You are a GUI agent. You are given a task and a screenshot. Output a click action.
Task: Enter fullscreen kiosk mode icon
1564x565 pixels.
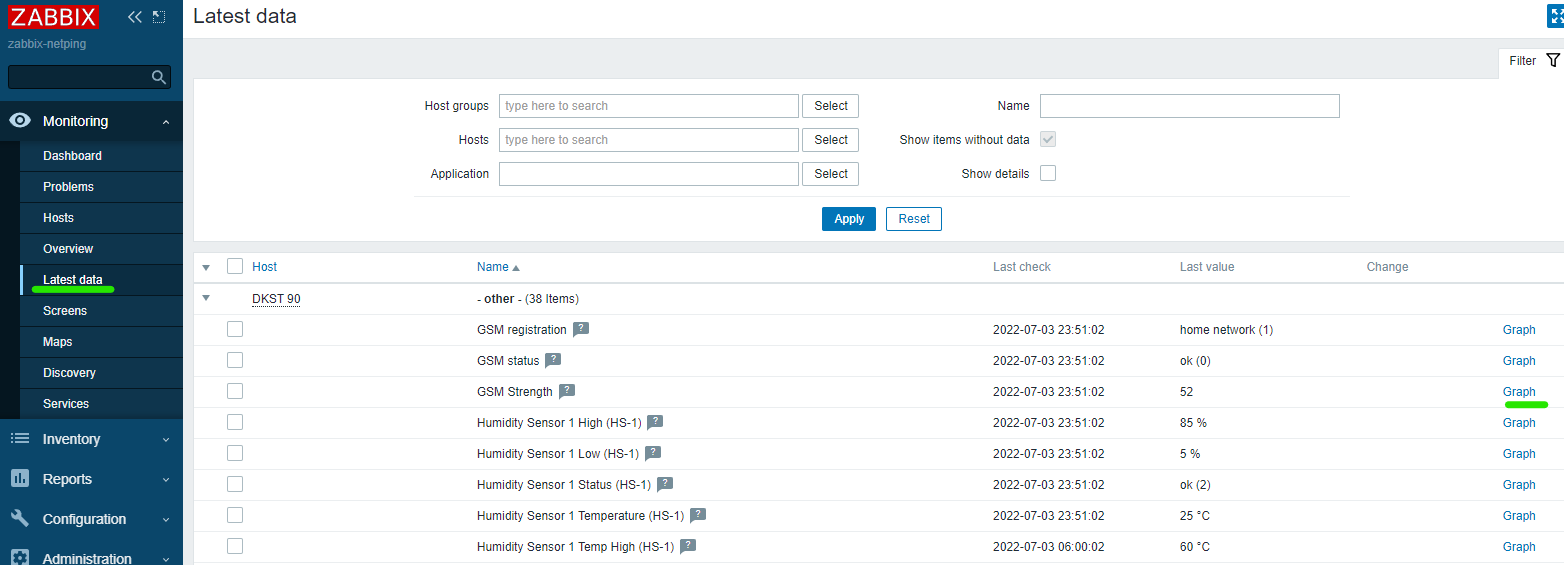coord(1555,17)
